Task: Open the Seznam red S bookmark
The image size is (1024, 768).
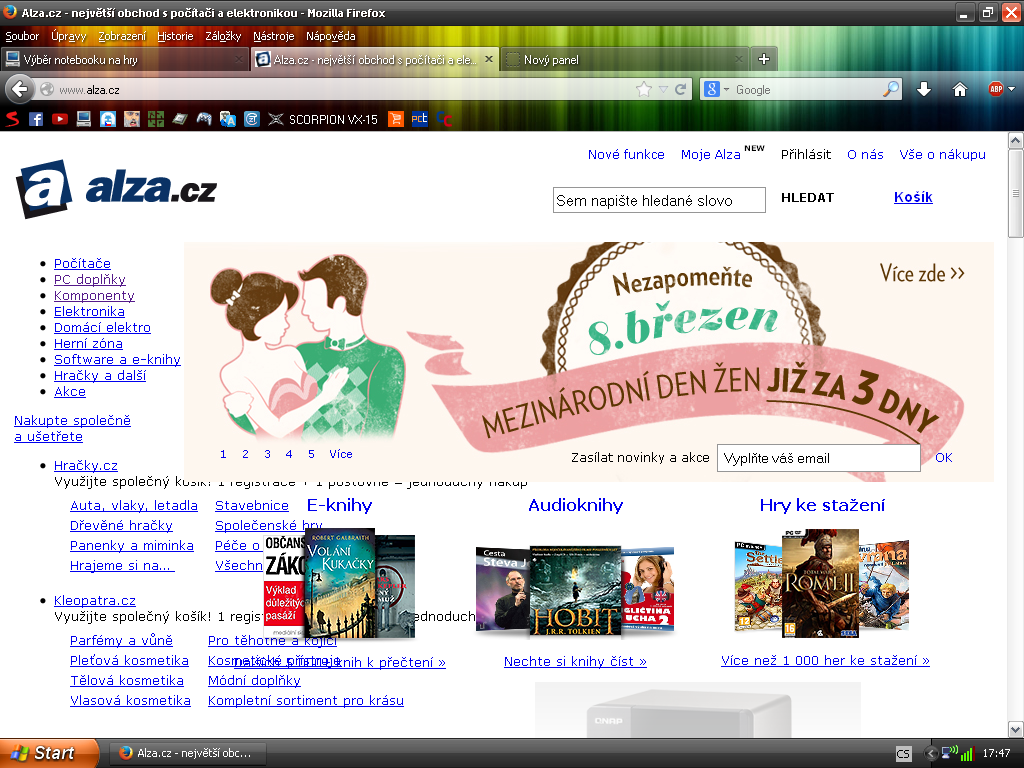Action: pyautogui.click(x=12, y=119)
